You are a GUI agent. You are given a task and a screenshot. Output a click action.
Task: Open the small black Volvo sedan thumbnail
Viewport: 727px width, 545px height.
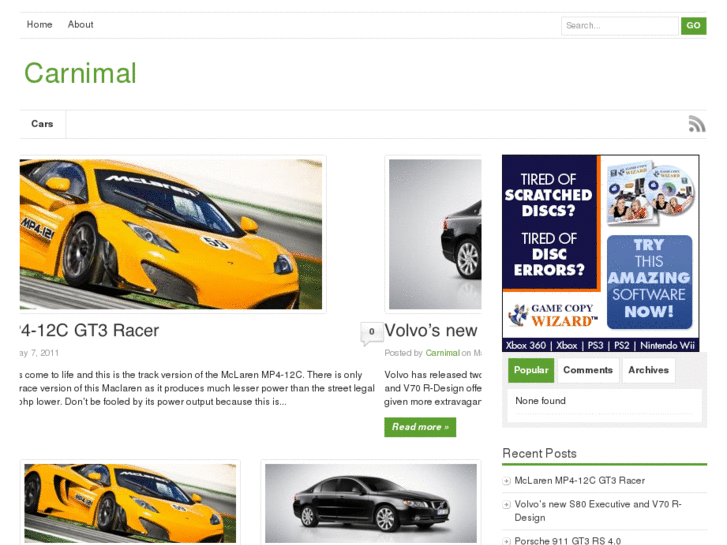[x=371, y=503]
